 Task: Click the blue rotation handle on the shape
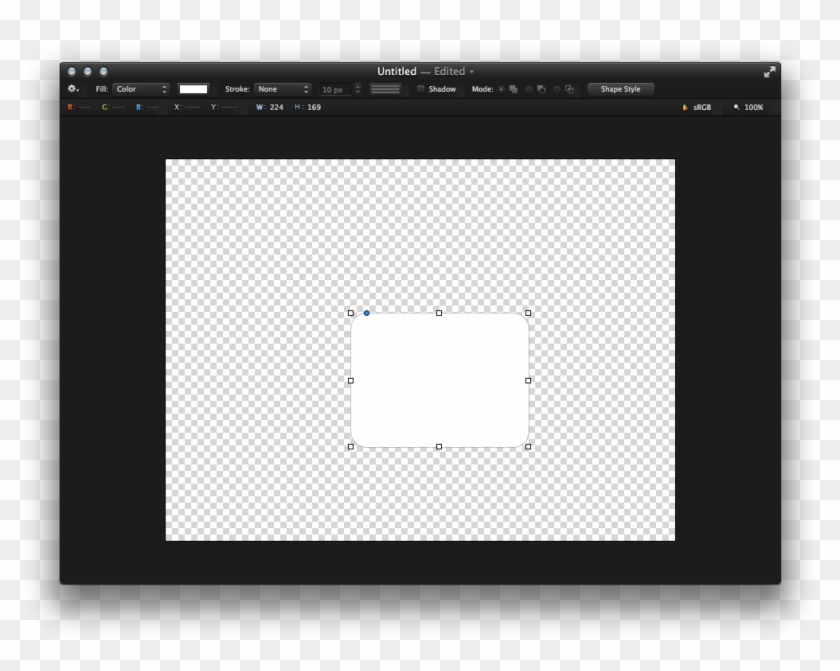pos(365,313)
